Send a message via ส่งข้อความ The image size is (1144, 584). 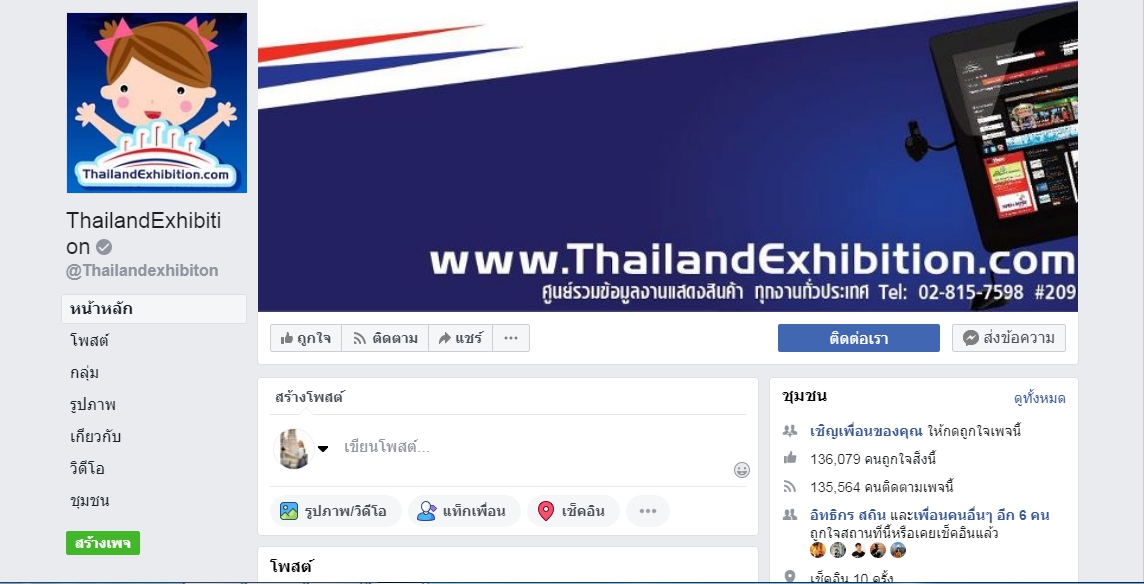point(1009,338)
